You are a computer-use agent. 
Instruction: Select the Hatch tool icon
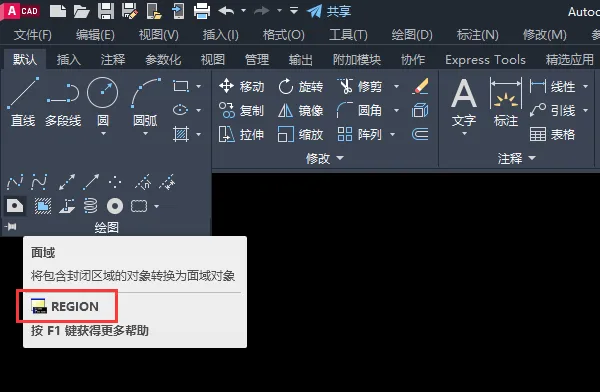coord(181,134)
